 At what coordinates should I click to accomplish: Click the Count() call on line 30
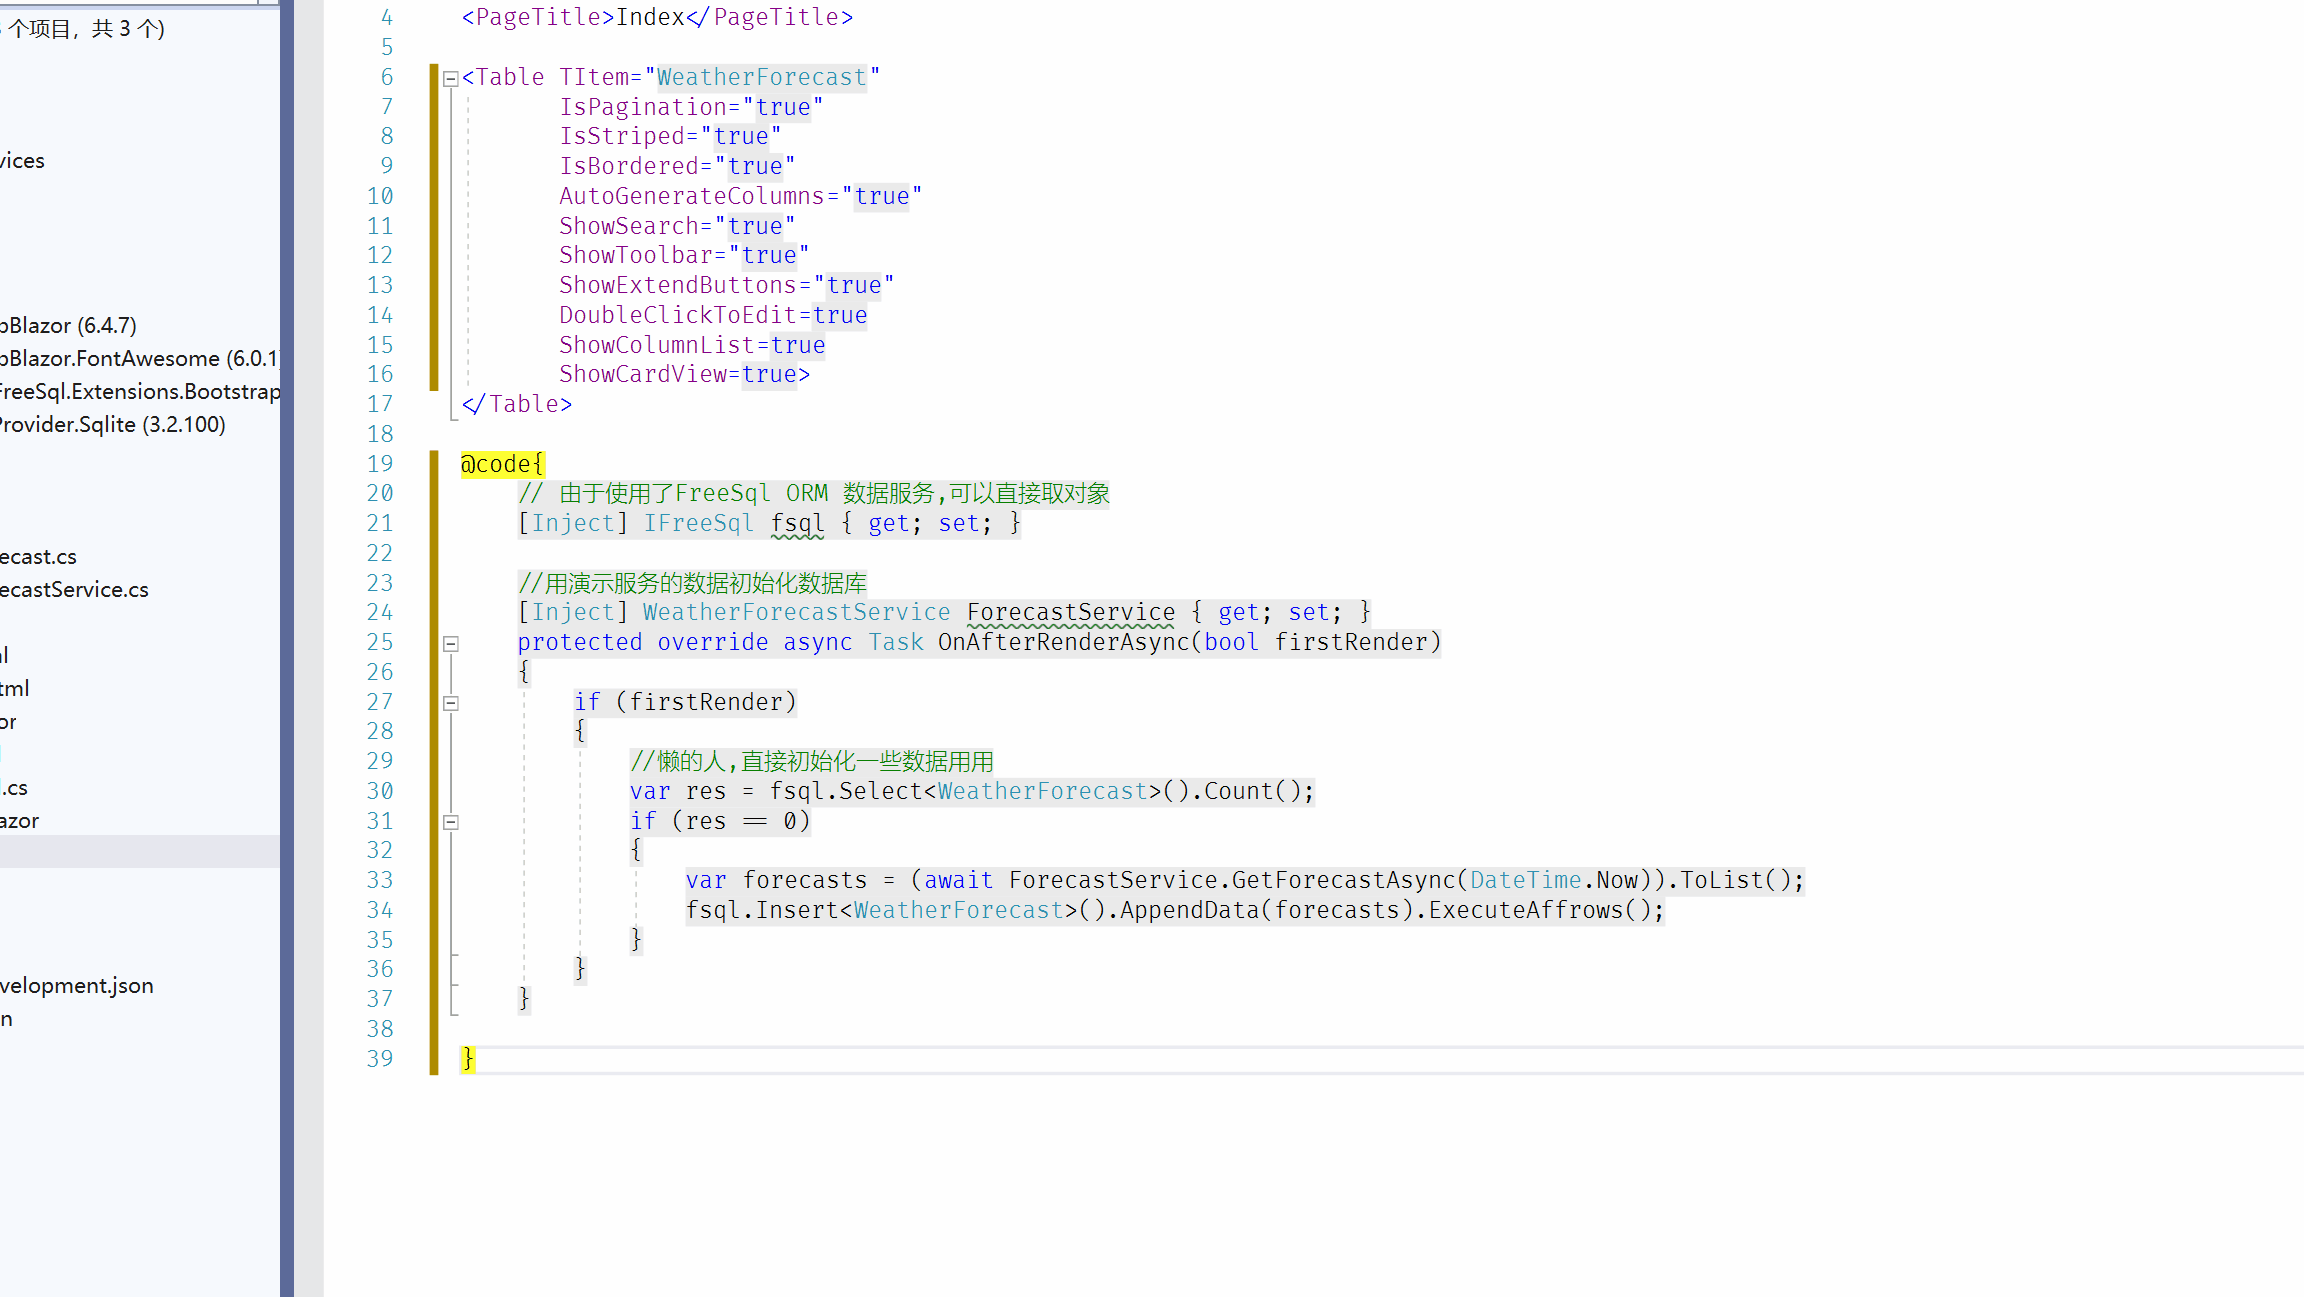[1252, 791]
